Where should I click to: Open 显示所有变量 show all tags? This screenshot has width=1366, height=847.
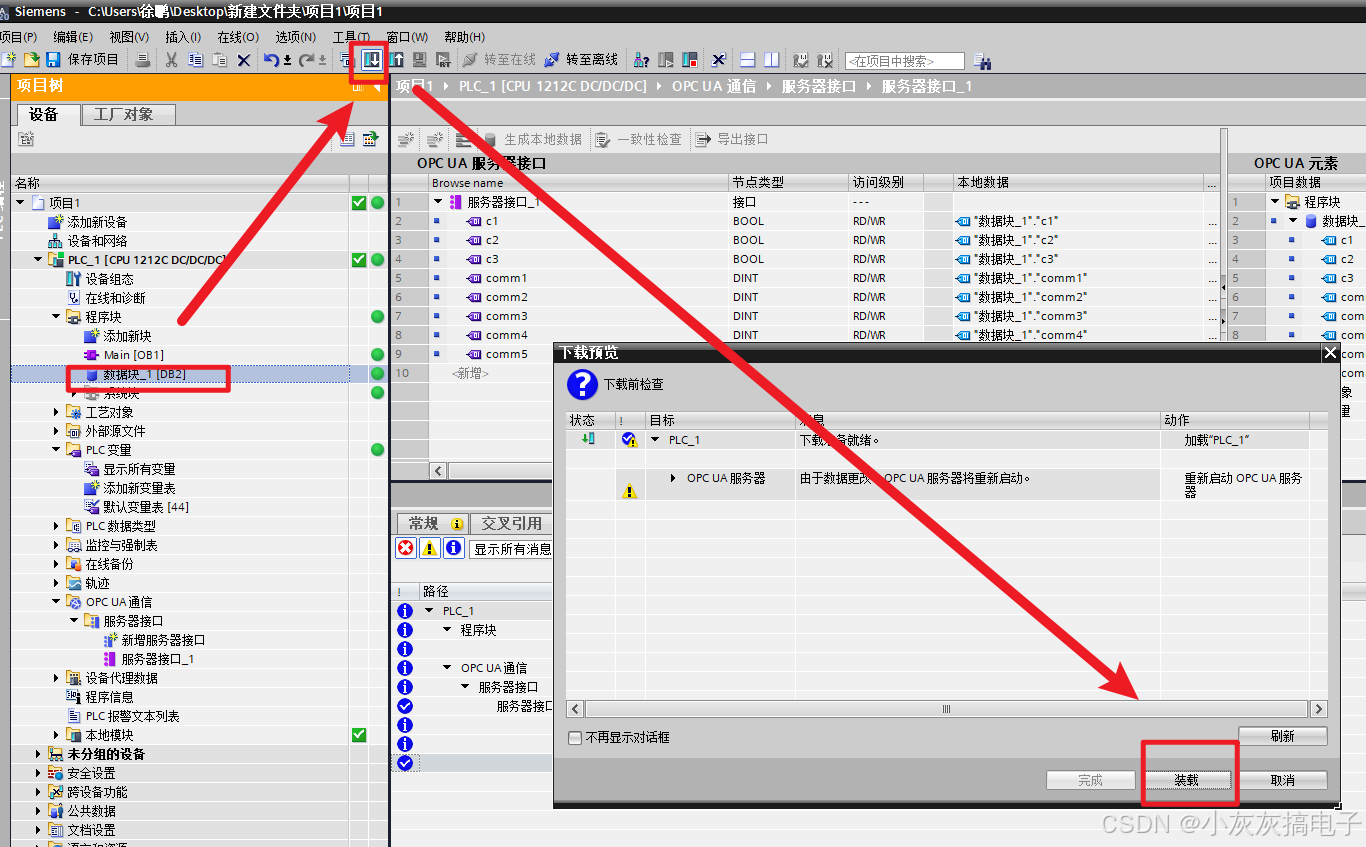130,469
